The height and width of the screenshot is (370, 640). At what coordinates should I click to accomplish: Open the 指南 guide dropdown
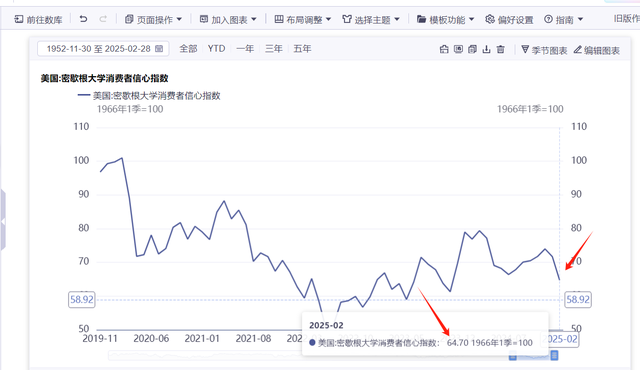click(x=564, y=19)
